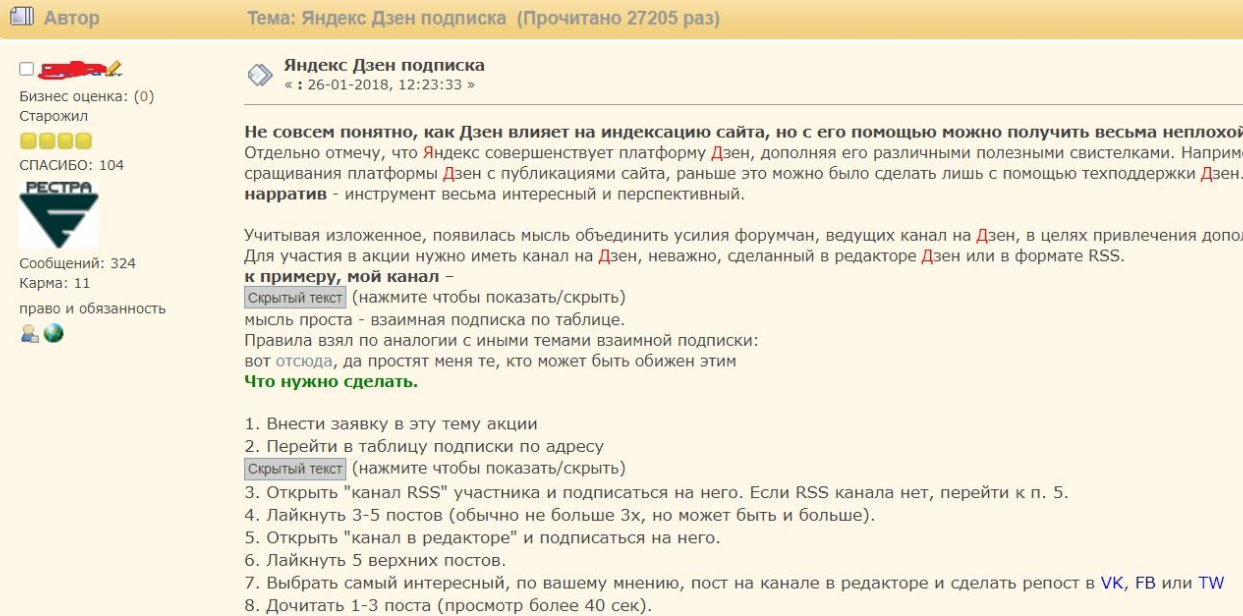Show hidden text after 'мой канал'
Viewport: 1243px width, 616px height.
[296, 298]
